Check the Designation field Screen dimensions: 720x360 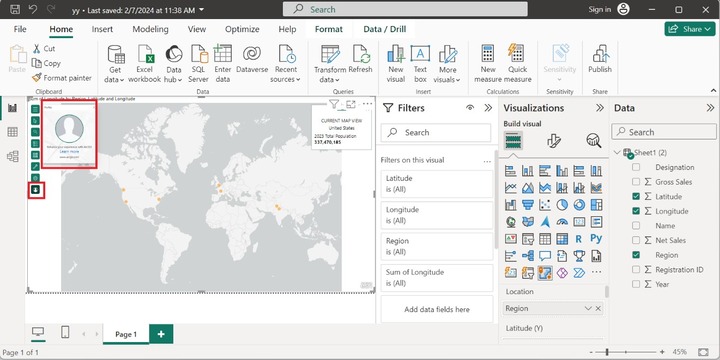click(x=636, y=168)
